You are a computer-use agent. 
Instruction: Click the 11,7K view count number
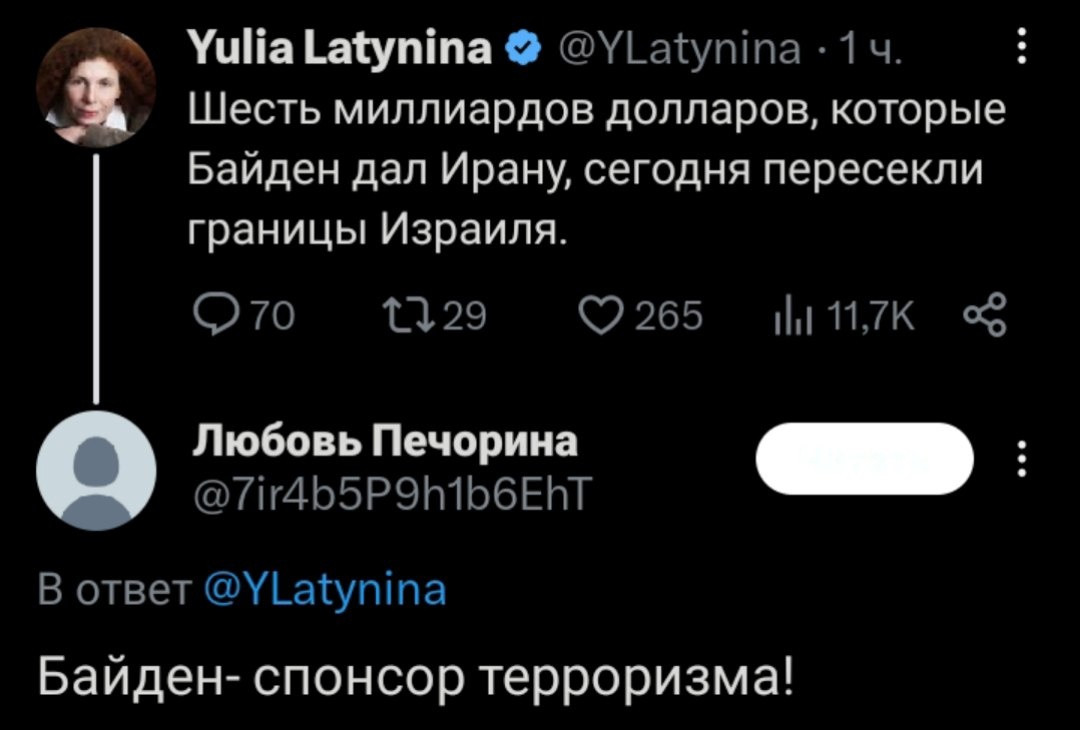pyautogui.click(x=864, y=317)
